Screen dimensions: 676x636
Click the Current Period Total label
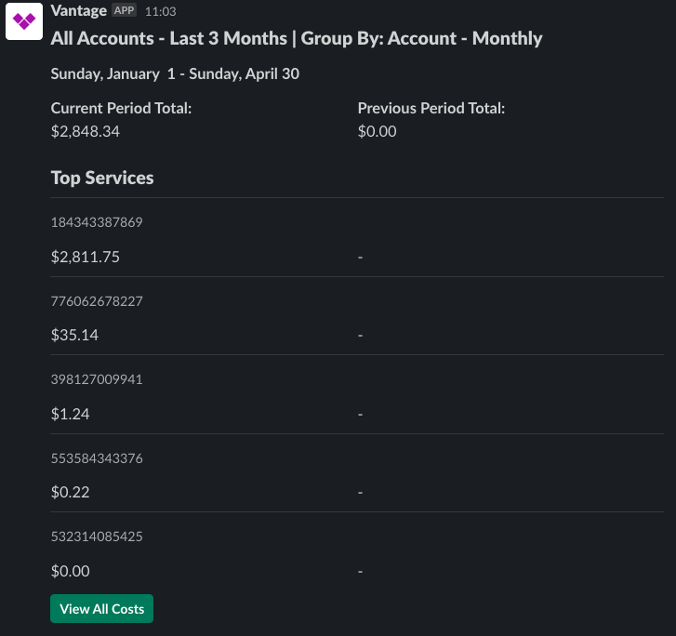pos(121,108)
